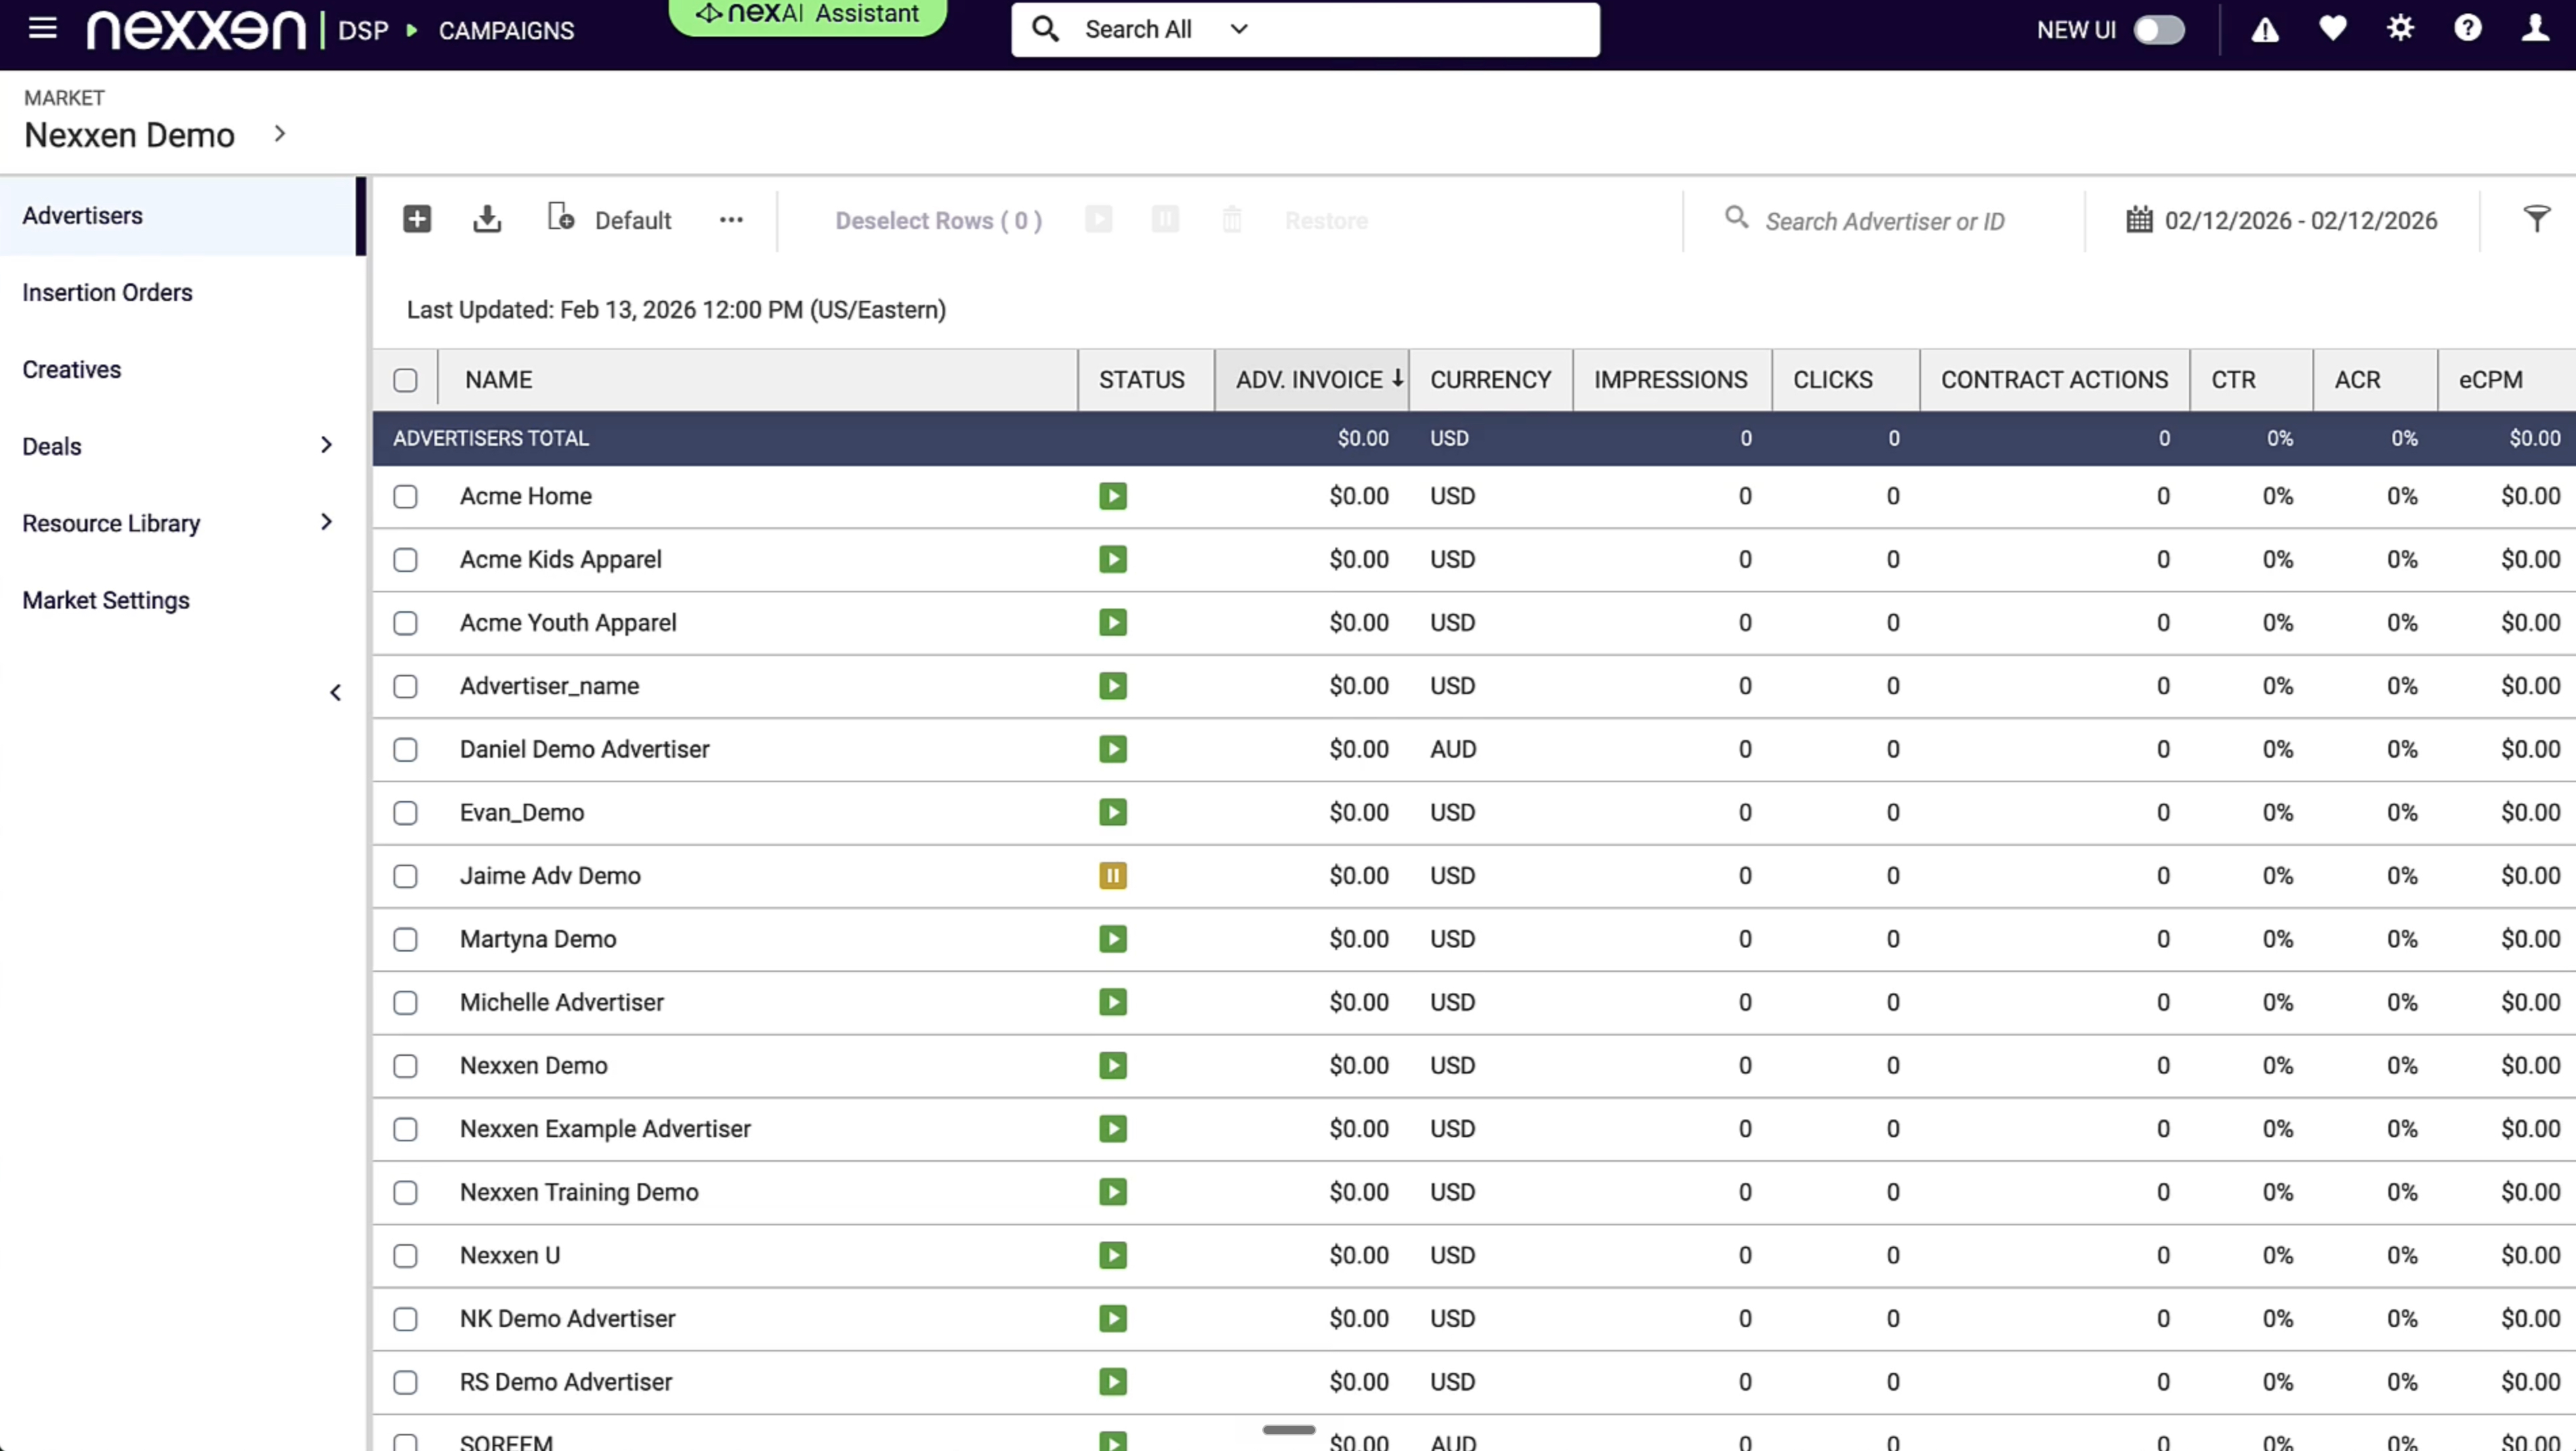Click the activate play toolbar icon

tap(1099, 219)
